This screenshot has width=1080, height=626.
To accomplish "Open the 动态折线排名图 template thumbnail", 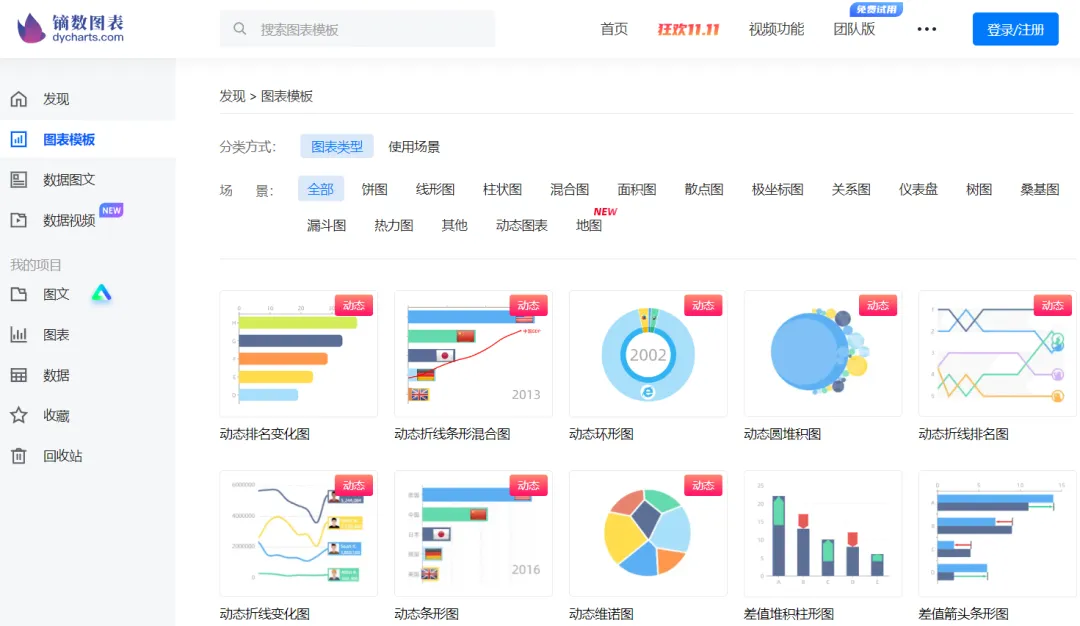I will coord(997,353).
